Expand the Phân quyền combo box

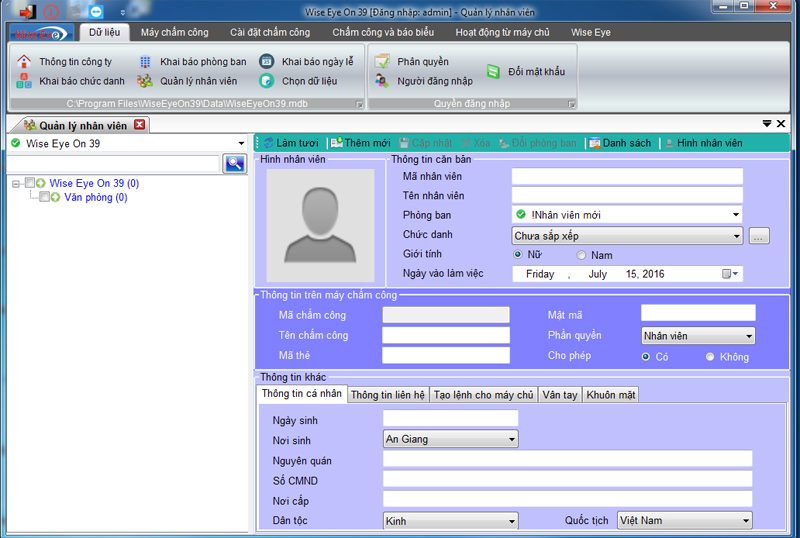[748, 337]
